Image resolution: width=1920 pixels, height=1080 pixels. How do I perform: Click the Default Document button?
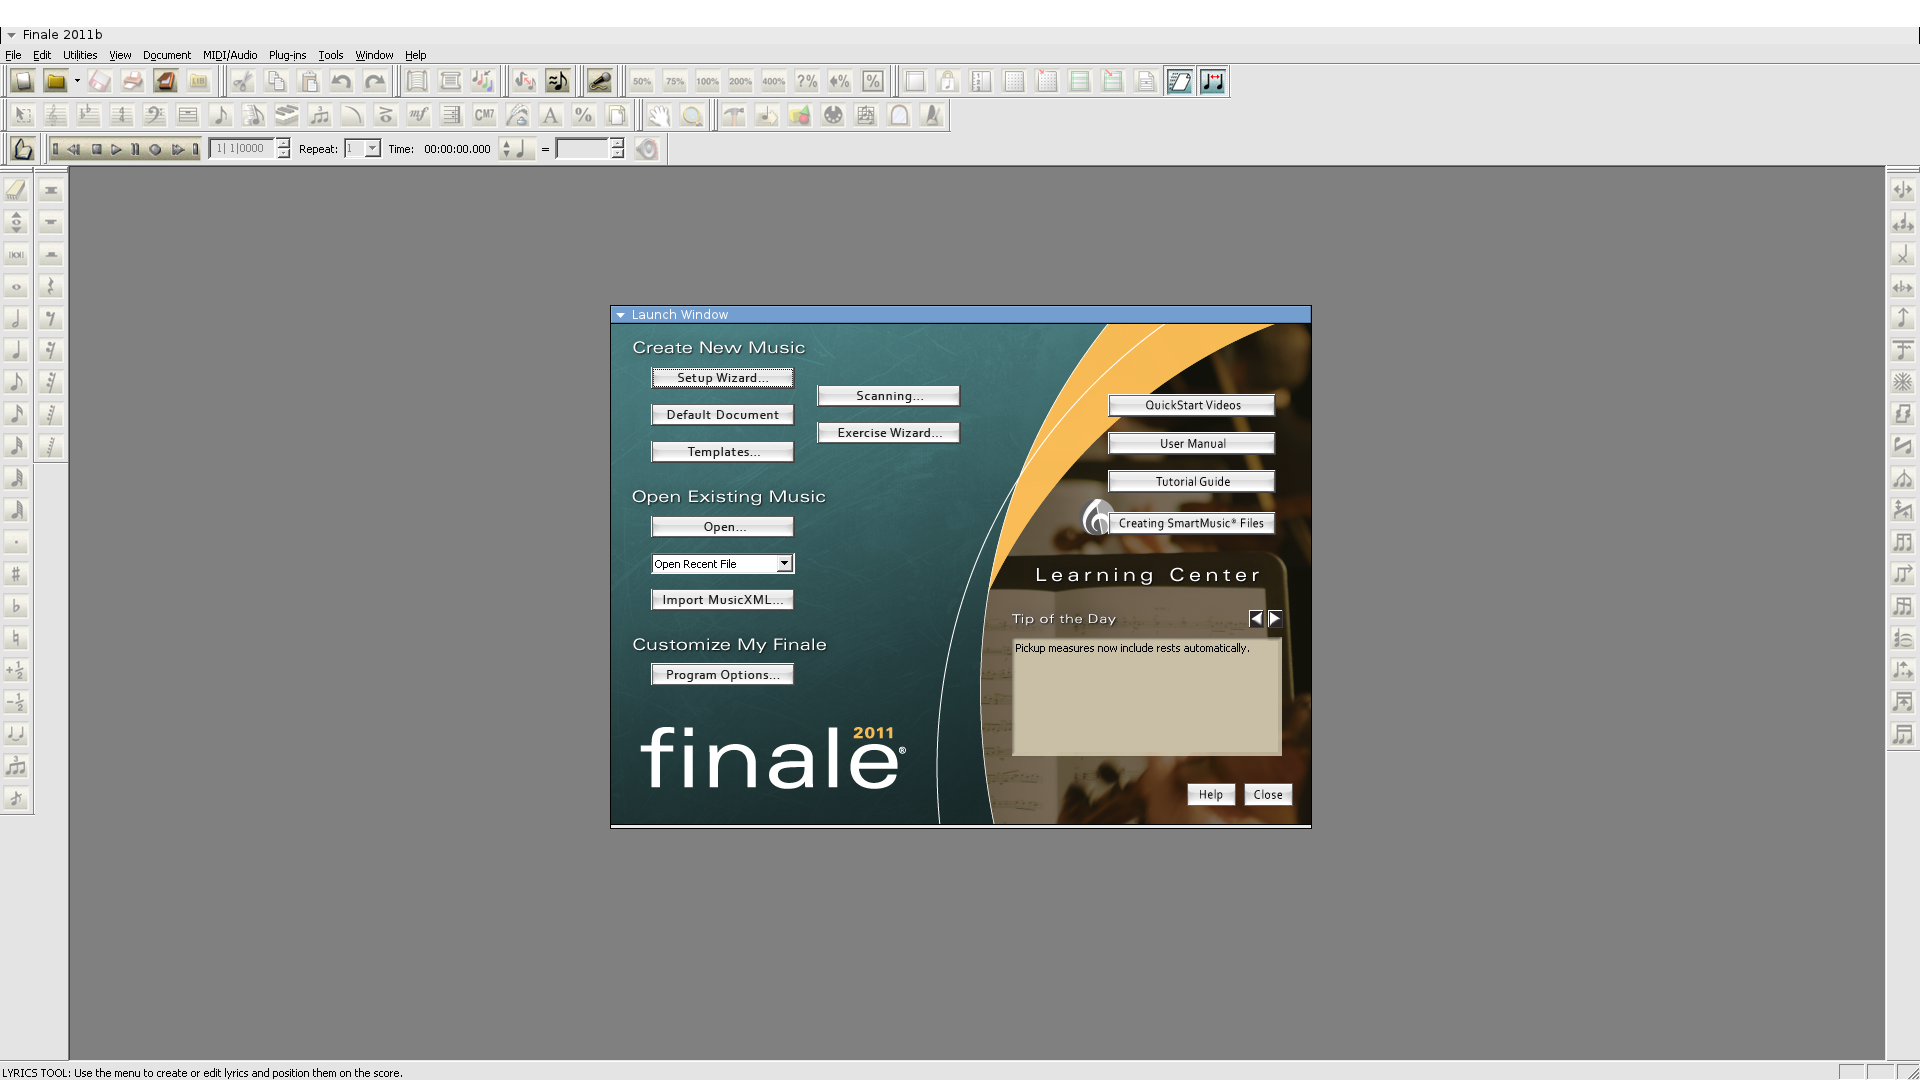click(722, 415)
